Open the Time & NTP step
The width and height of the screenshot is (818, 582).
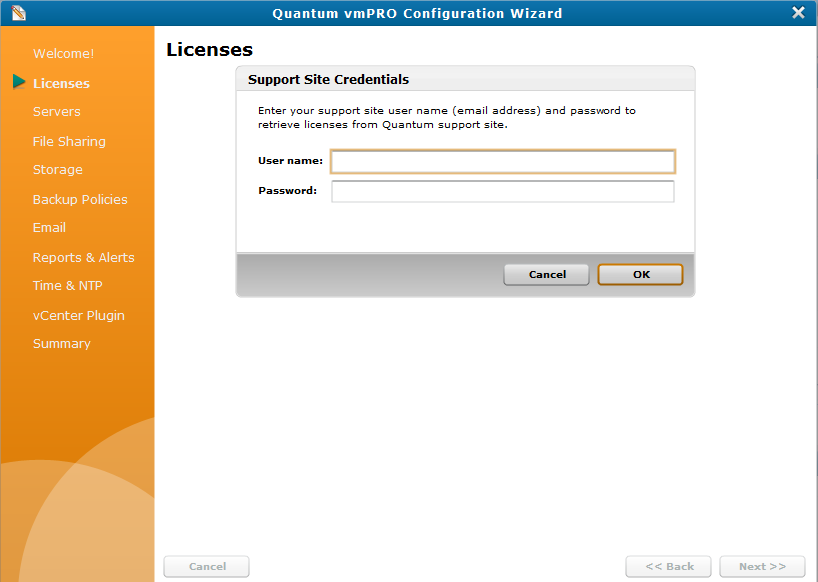click(66, 286)
